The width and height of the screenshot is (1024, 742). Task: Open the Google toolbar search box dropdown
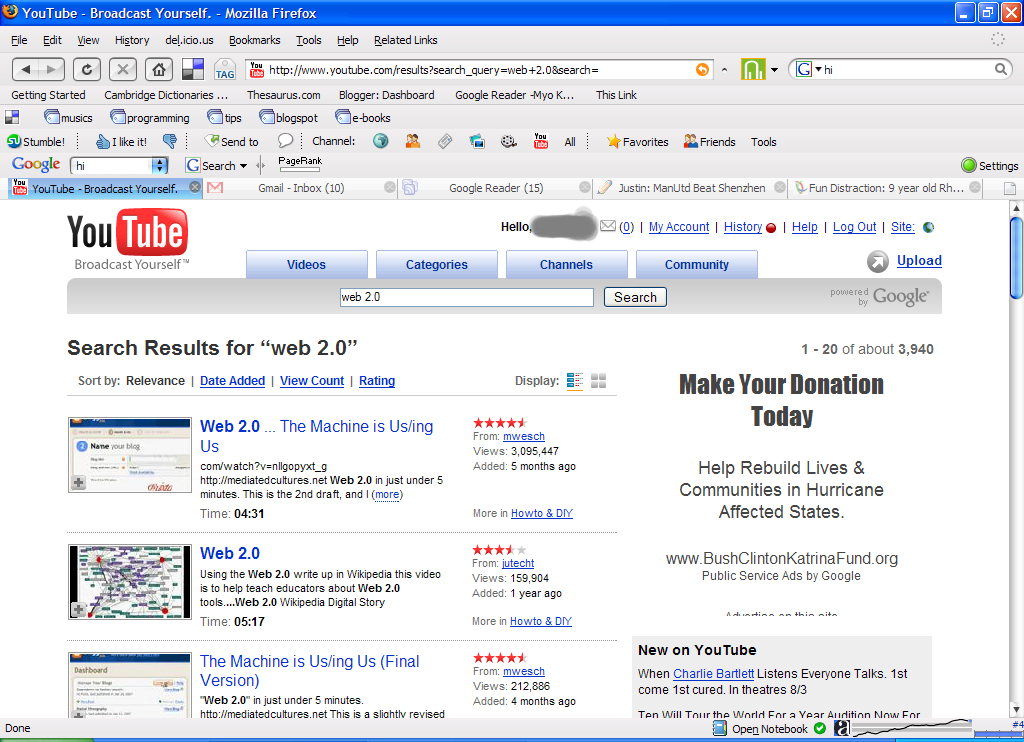tap(159, 166)
